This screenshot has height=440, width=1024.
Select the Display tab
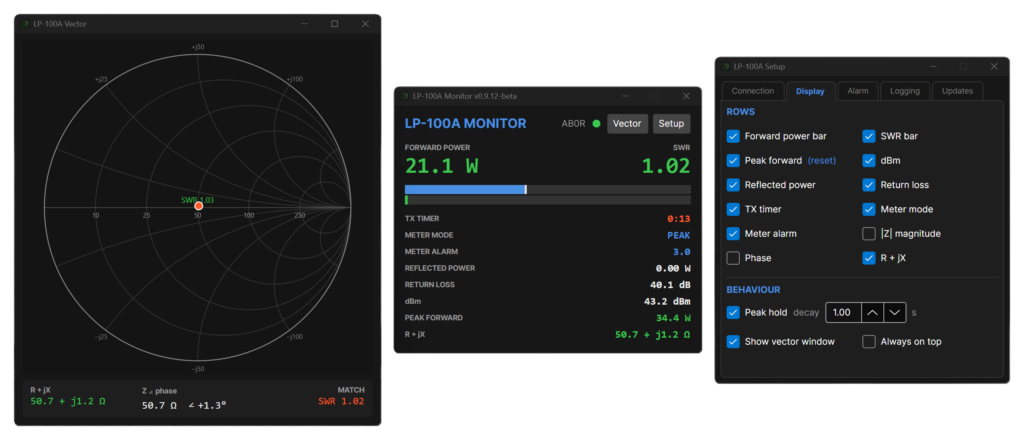810,91
